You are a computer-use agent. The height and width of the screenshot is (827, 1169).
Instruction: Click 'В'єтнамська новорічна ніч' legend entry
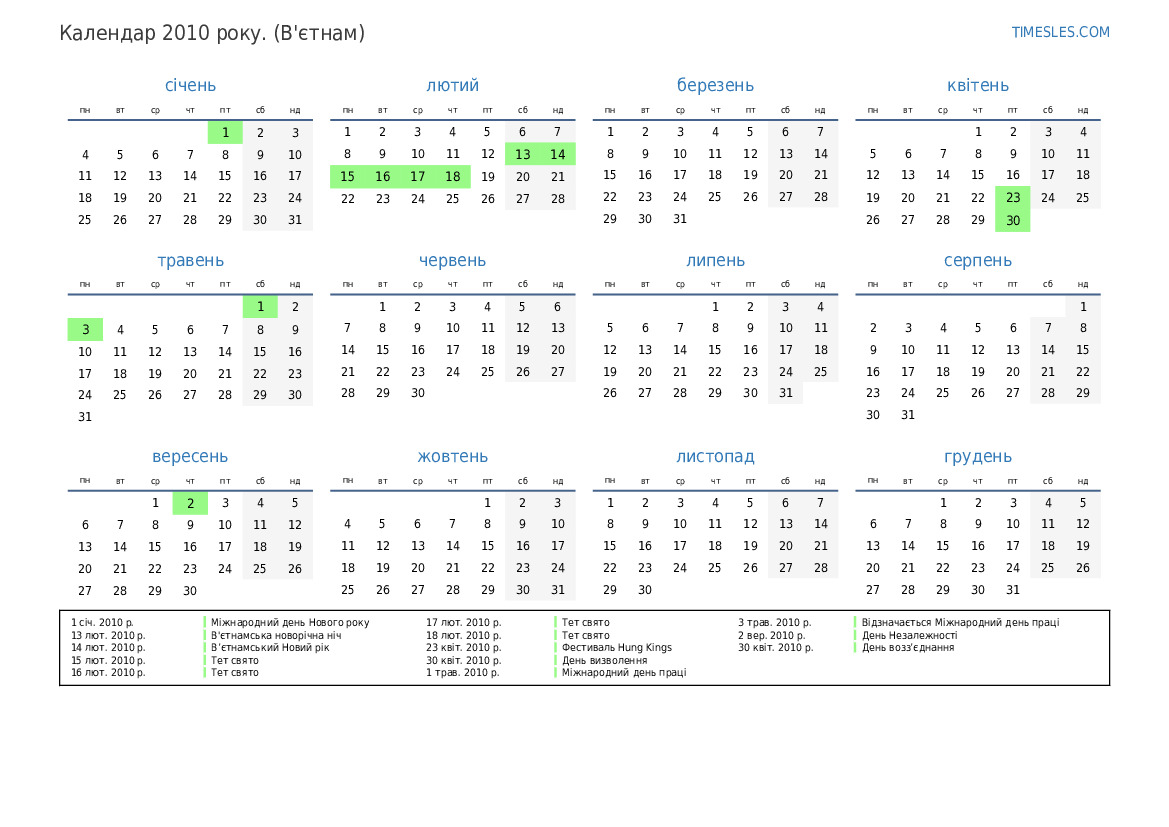point(276,636)
